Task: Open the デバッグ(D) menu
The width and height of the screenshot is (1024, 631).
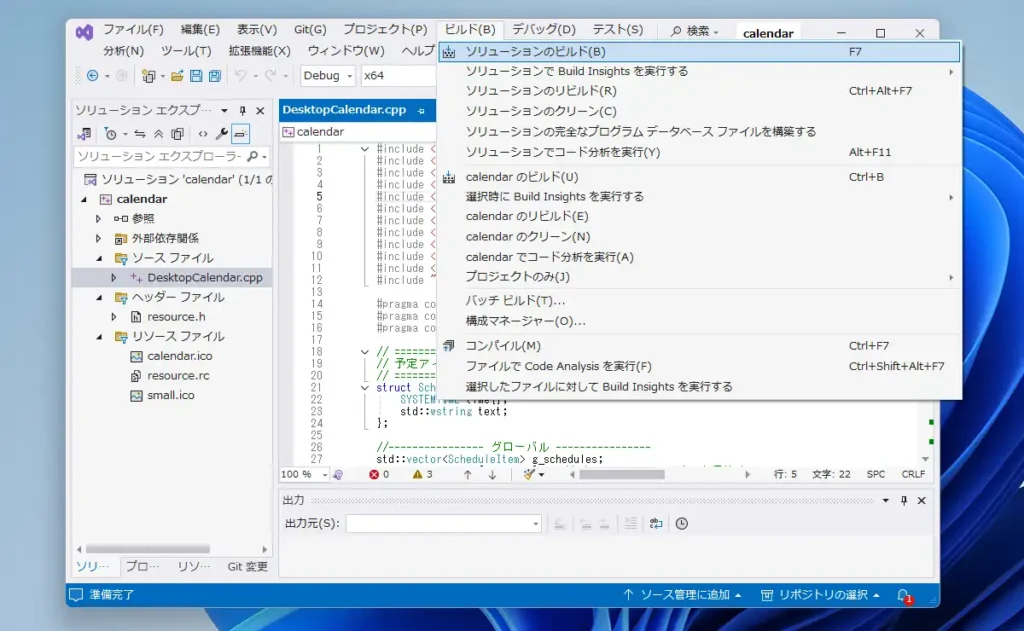Action: pyautogui.click(x=543, y=29)
